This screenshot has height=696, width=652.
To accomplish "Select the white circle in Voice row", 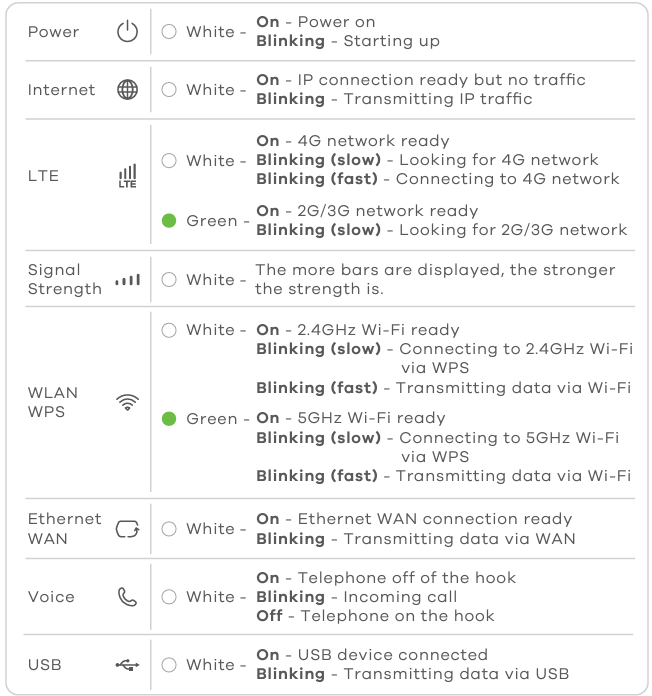I will click(169, 597).
